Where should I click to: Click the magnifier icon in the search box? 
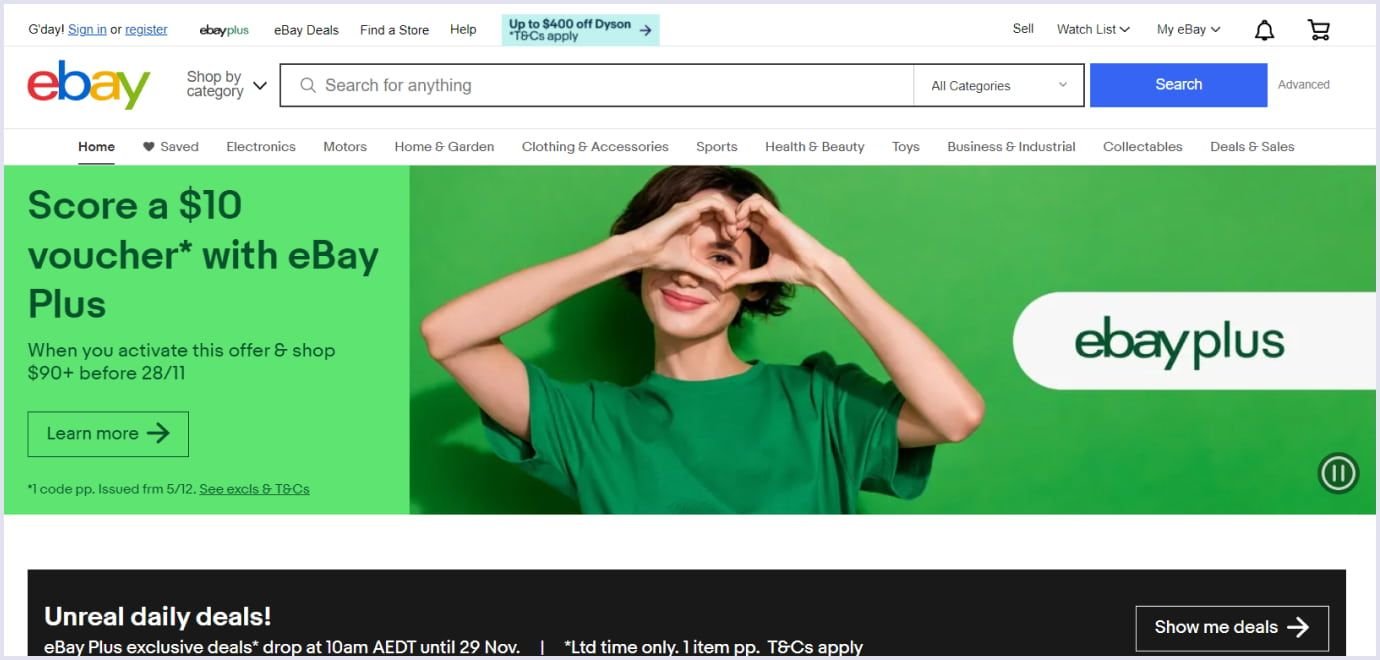point(308,86)
